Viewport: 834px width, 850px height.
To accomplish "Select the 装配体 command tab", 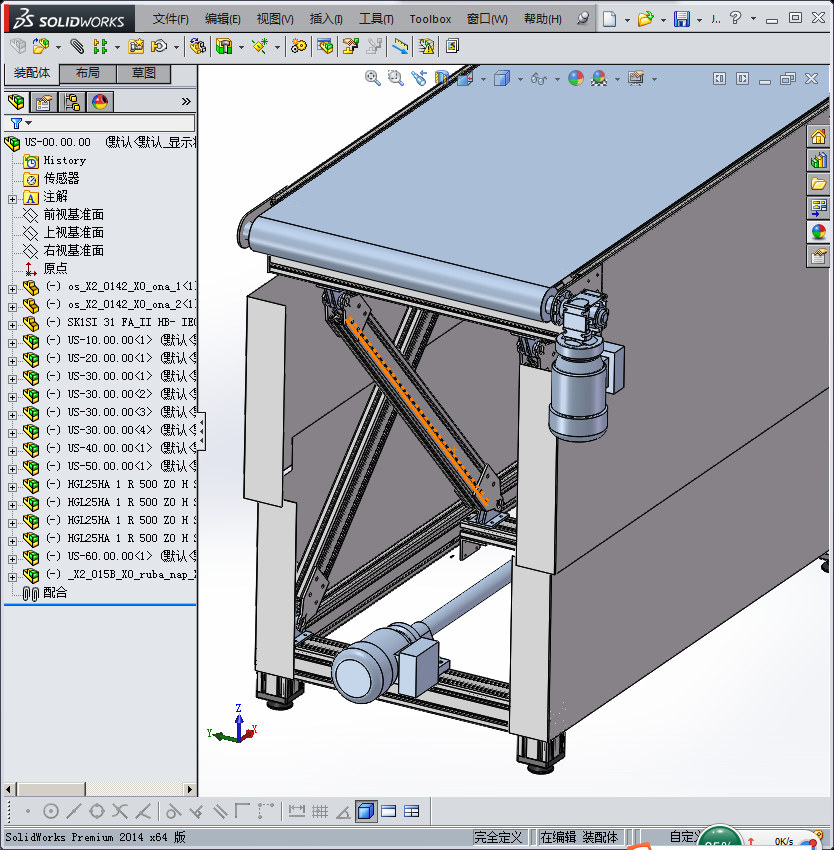I will pos(31,73).
